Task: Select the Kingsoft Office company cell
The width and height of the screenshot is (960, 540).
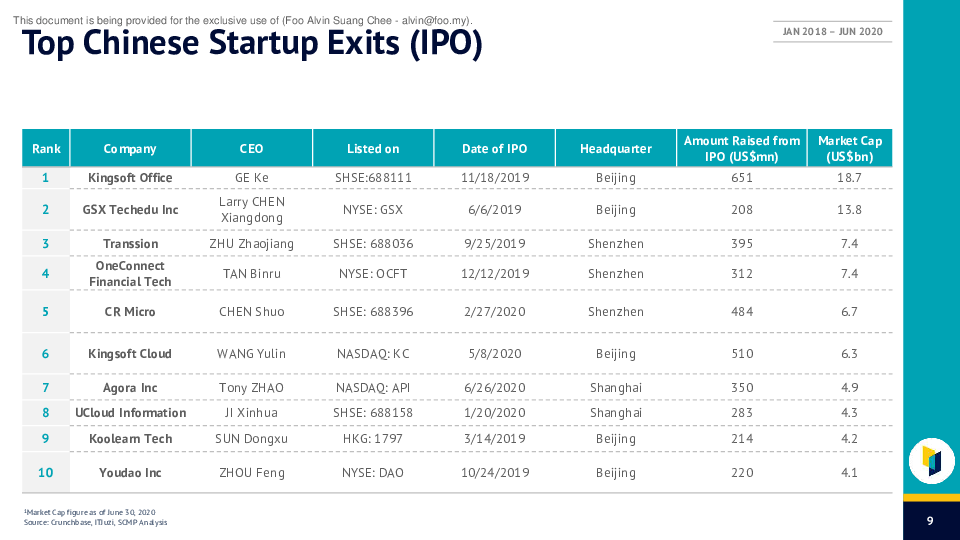Action: pyautogui.click(x=130, y=178)
